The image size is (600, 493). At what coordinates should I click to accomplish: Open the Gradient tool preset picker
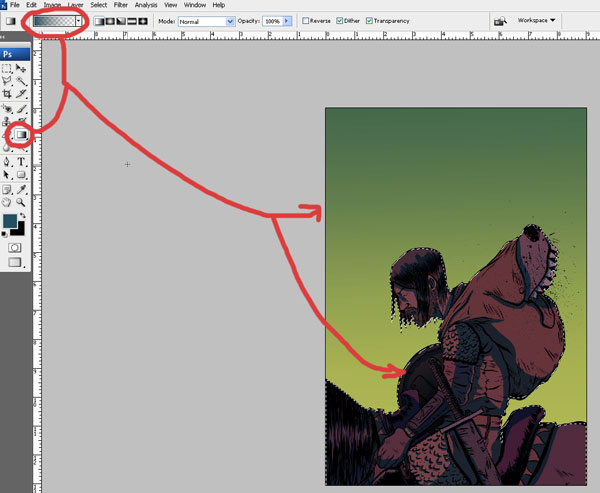tap(11, 21)
